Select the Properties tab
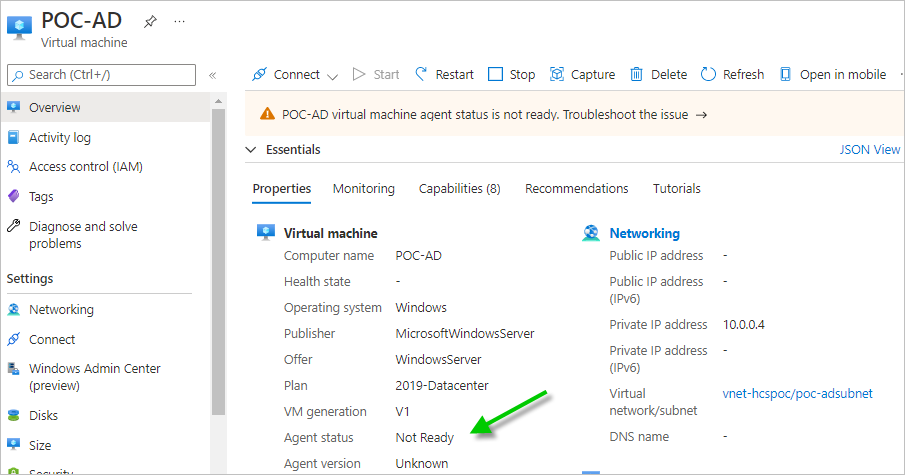 [x=282, y=189]
